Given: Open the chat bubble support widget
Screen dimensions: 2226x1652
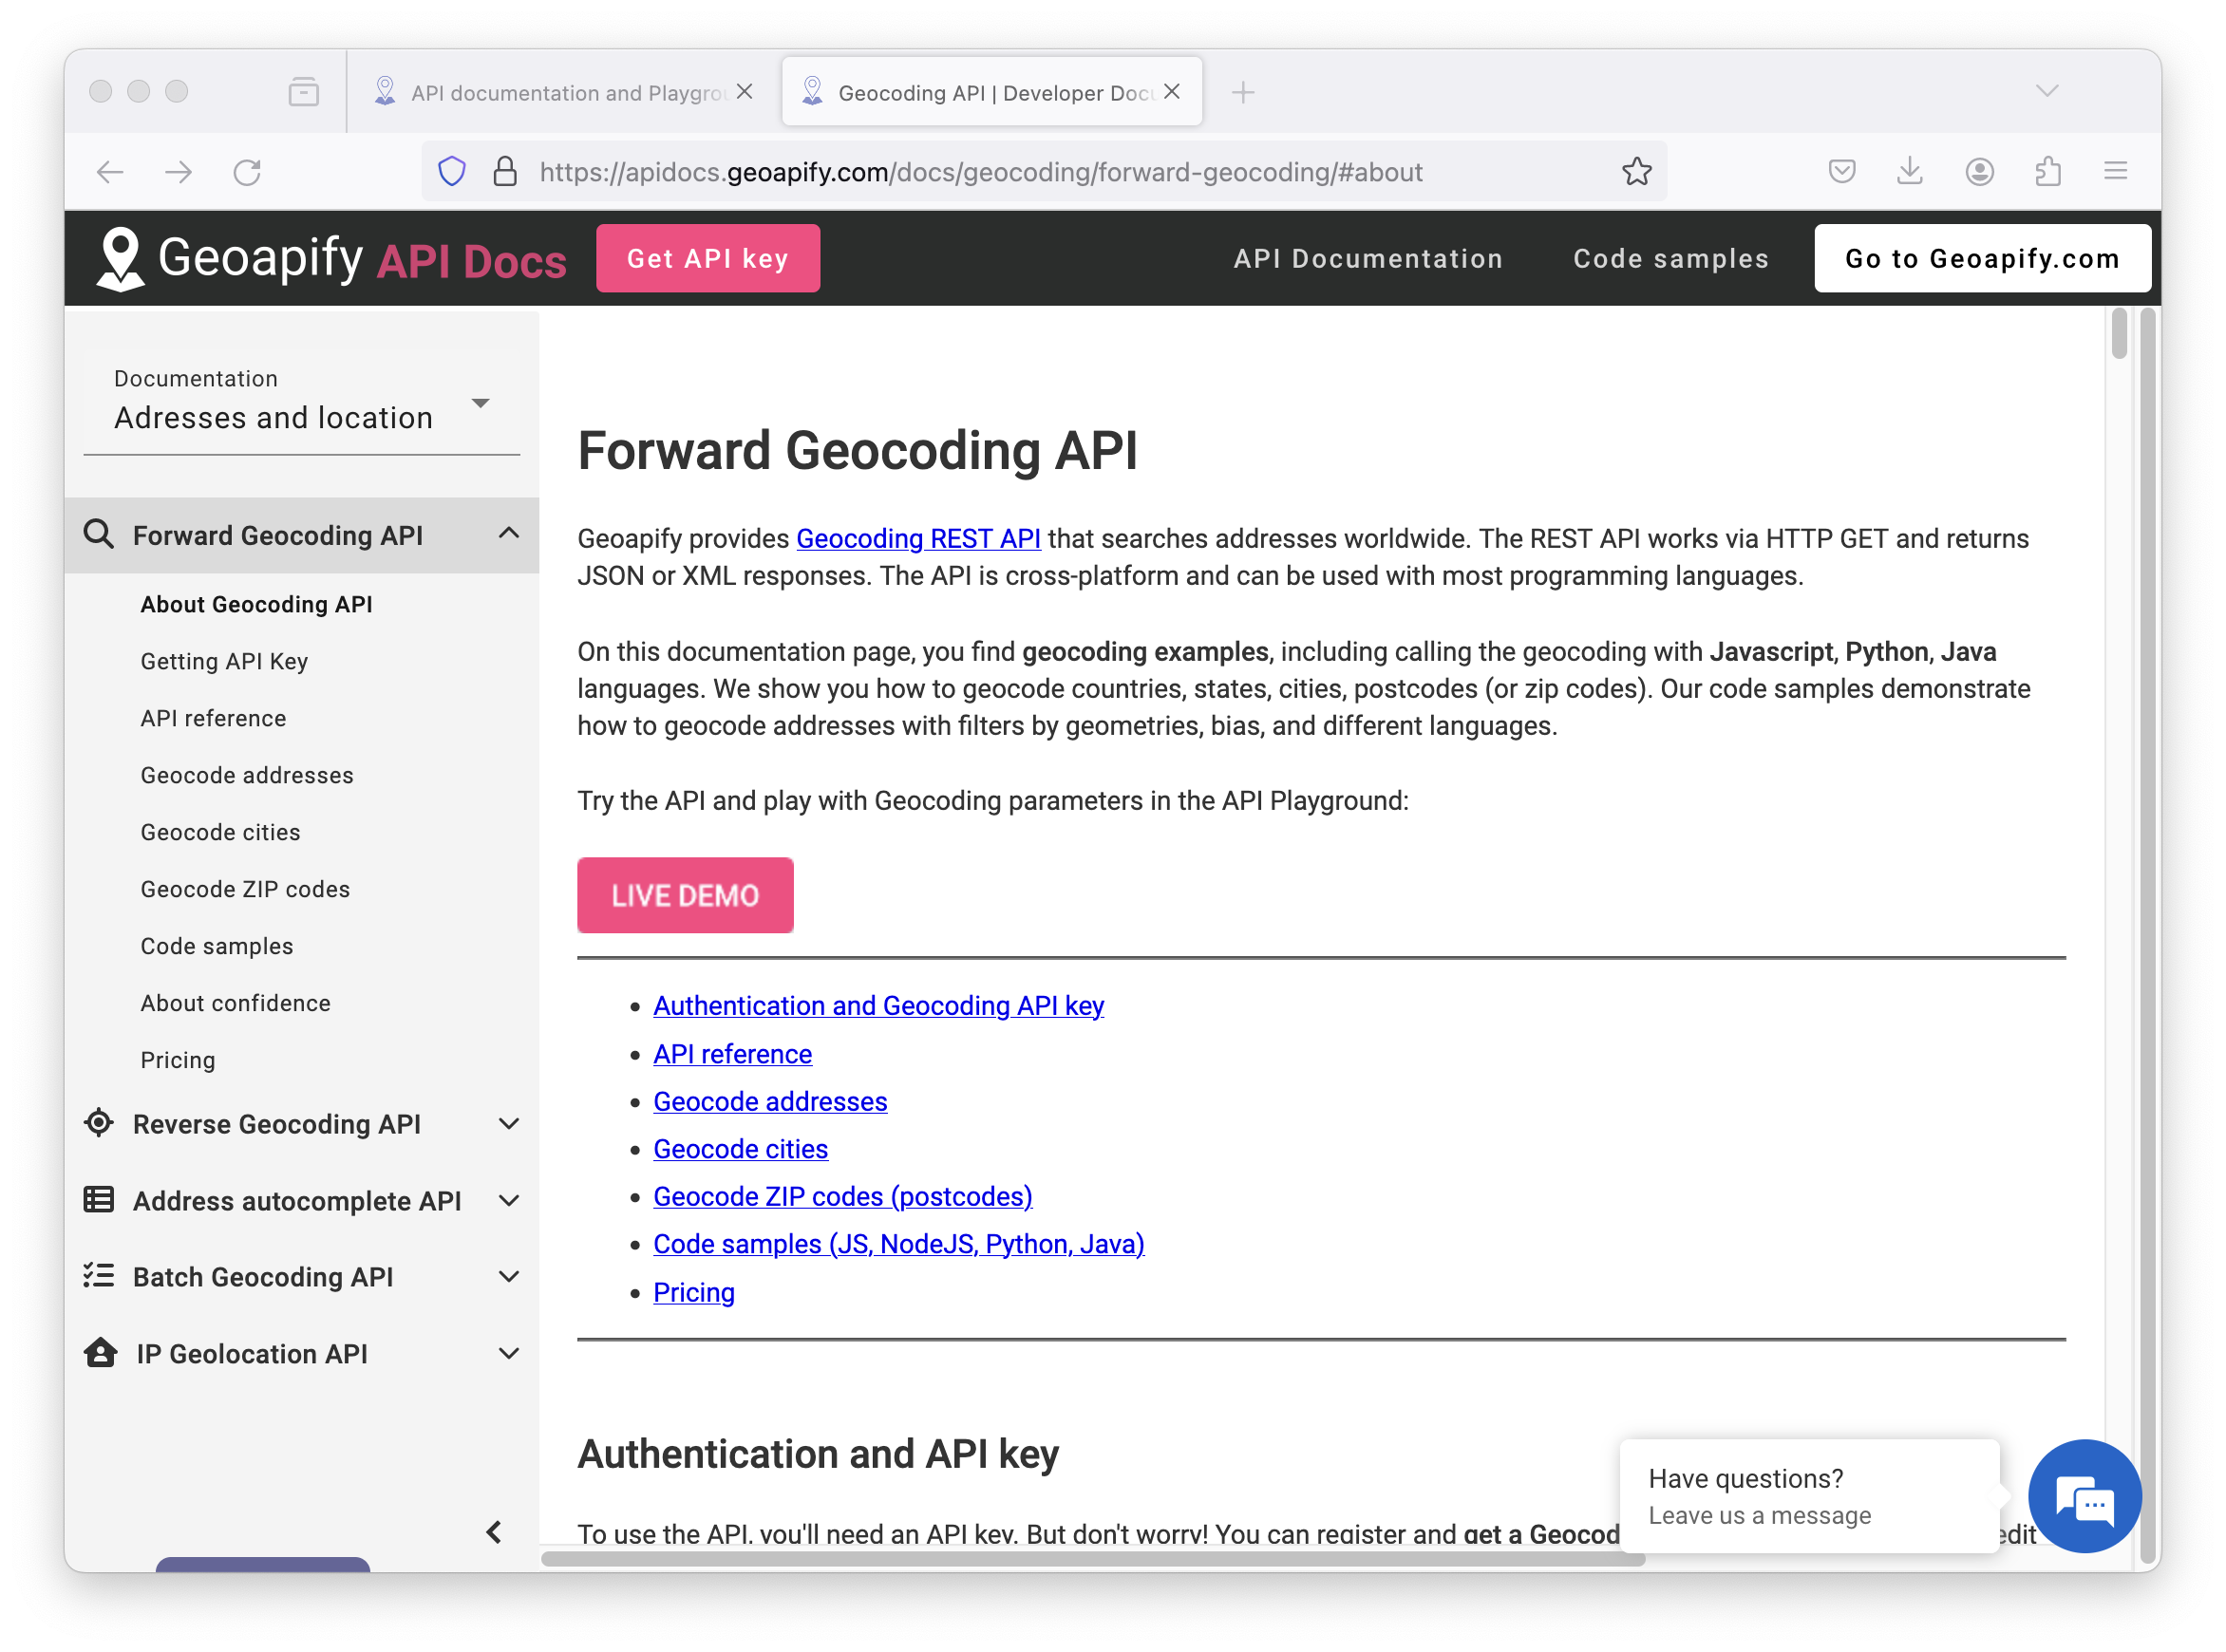Looking at the screenshot, I should [x=2084, y=1496].
